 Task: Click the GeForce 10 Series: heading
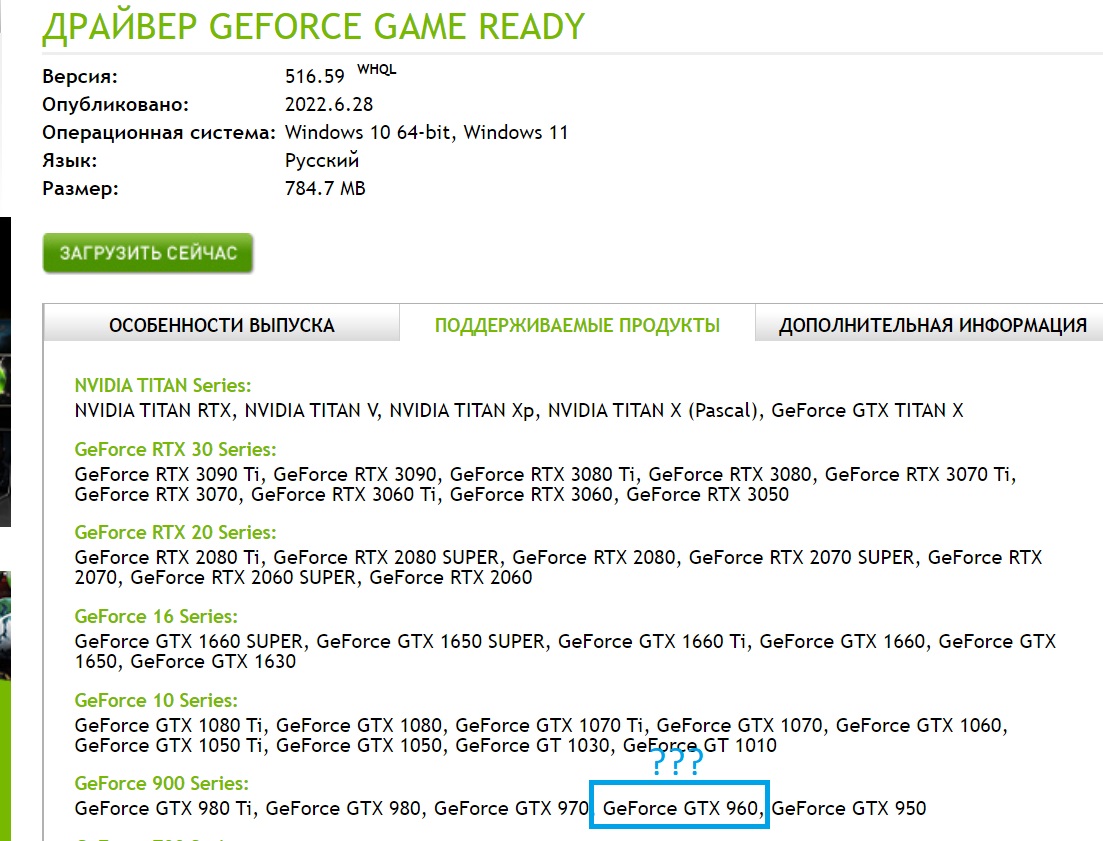click(x=156, y=700)
